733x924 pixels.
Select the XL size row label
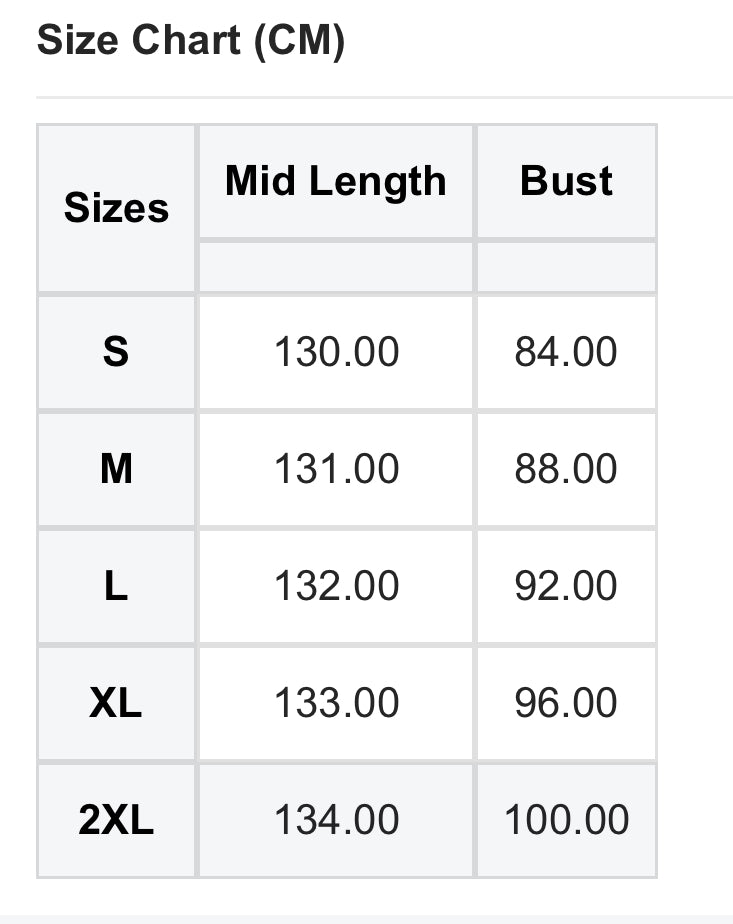(116, 702)
